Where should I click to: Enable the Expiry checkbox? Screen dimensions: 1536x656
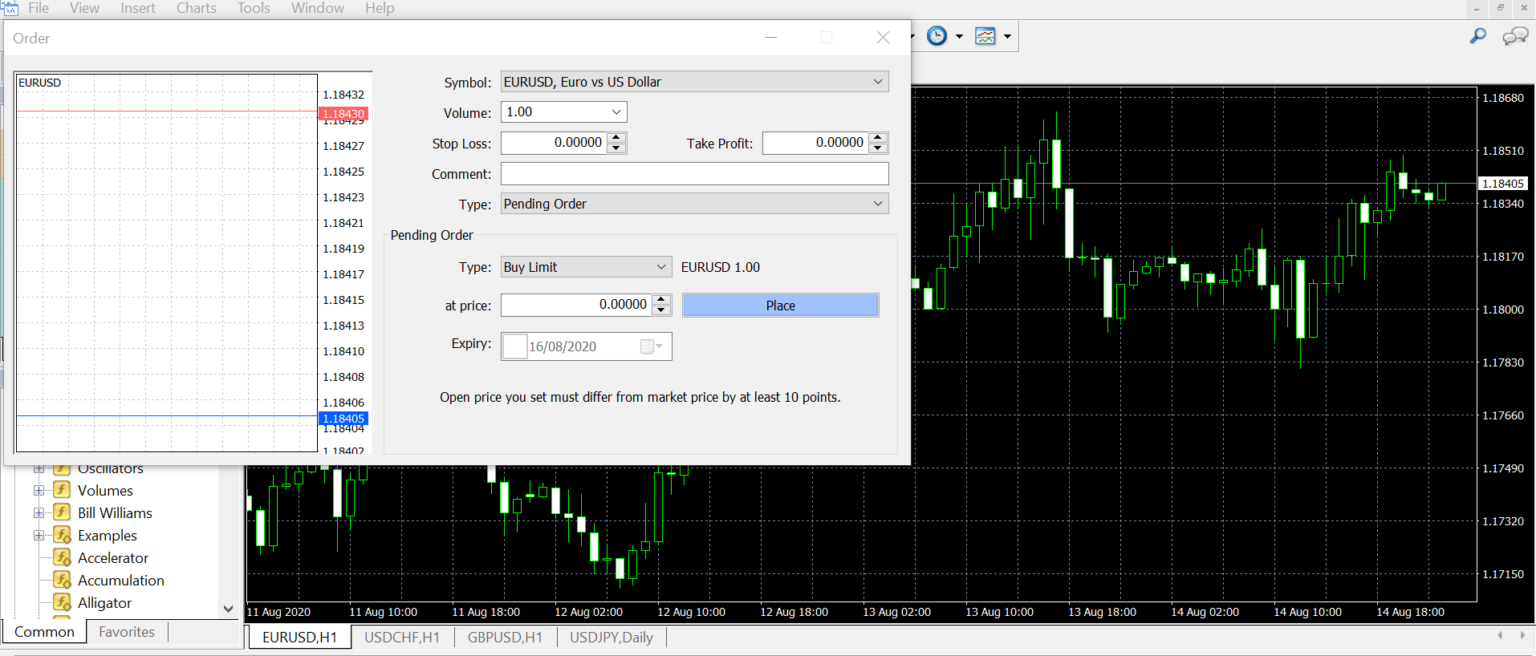click(514, 345)
